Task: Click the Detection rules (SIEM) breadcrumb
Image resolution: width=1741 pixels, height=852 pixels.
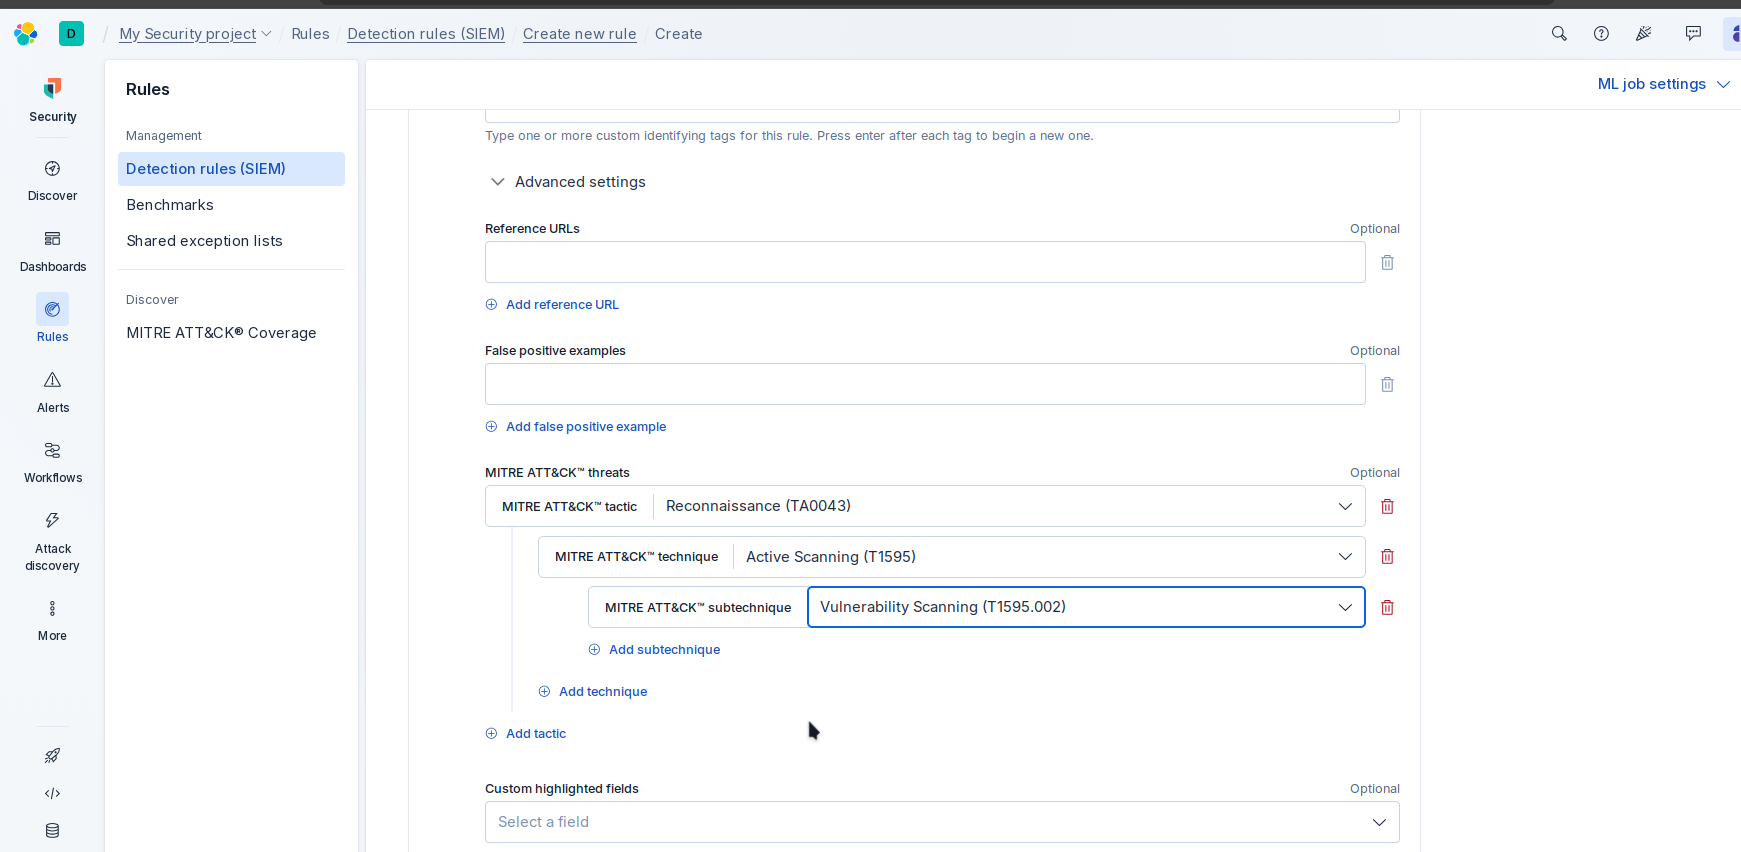Action: pos(426,34)
